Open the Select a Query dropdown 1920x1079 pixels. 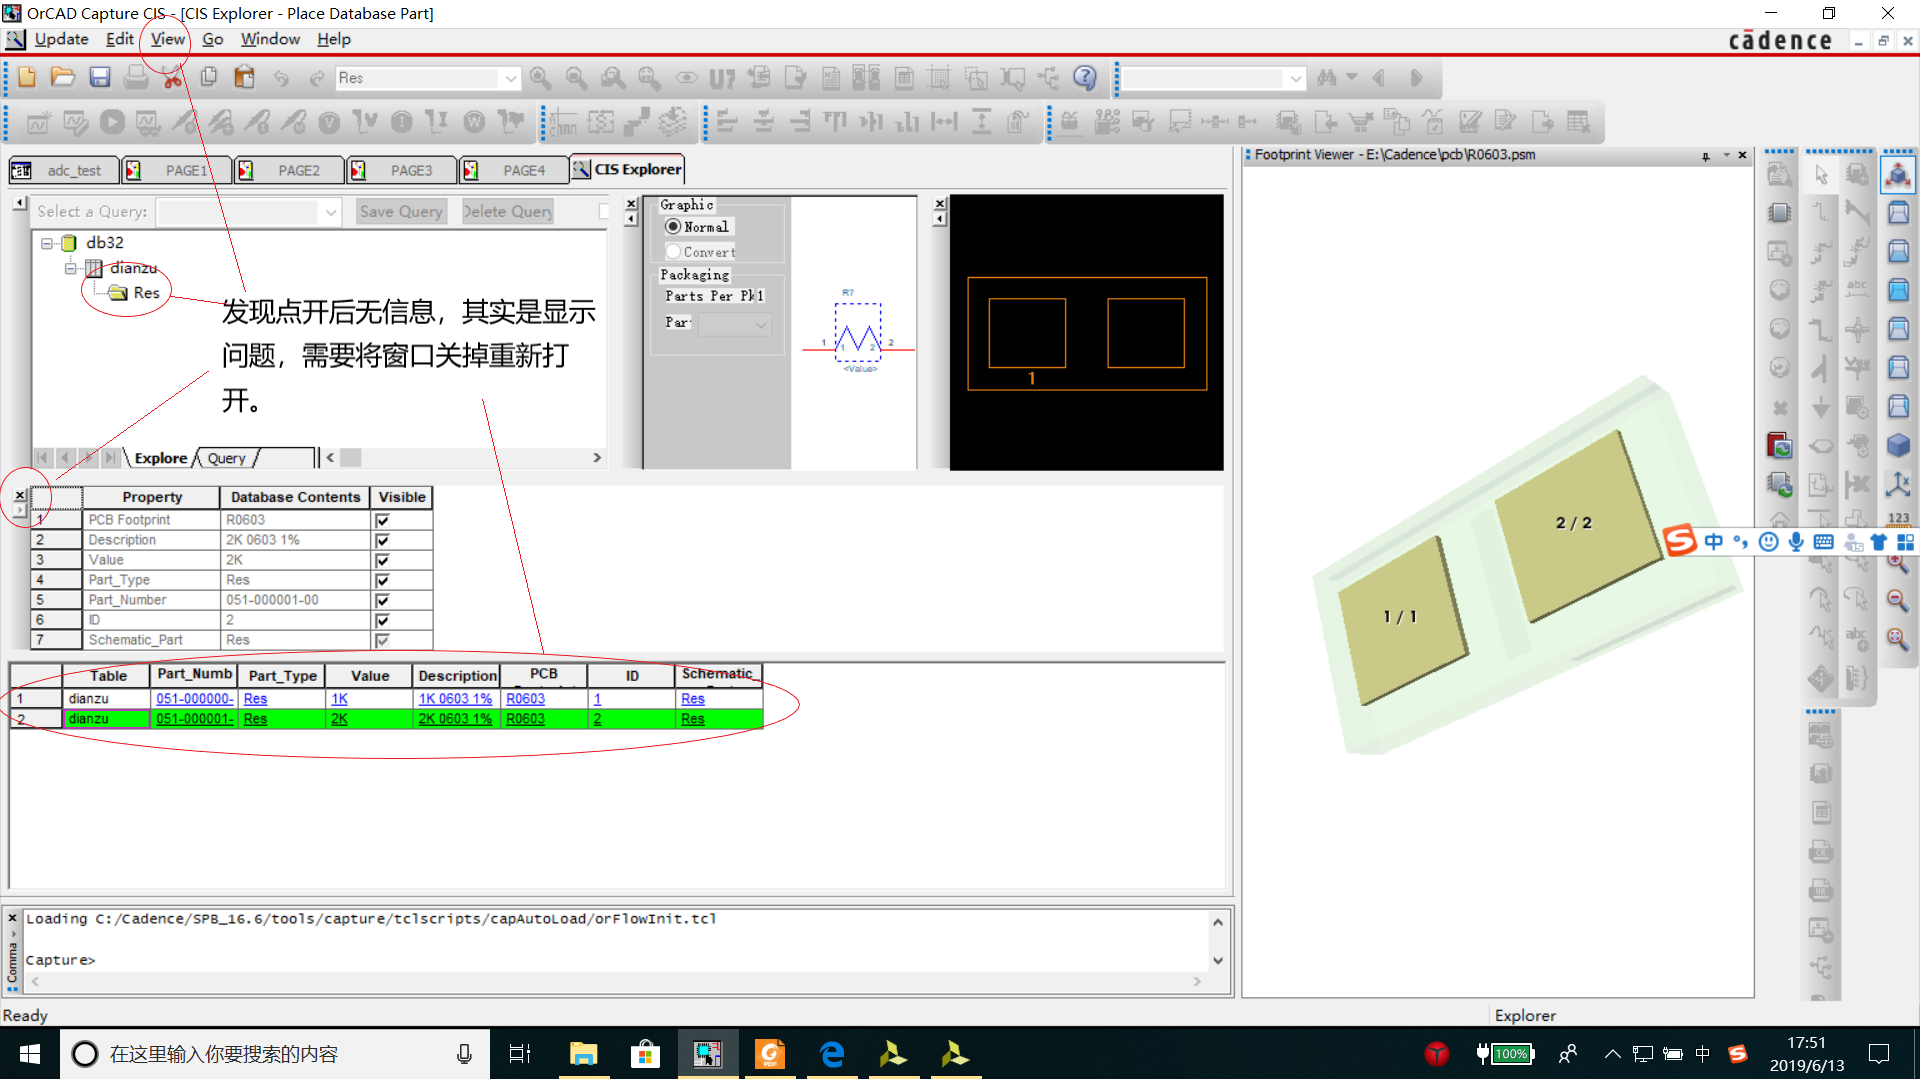coord(331,212)
